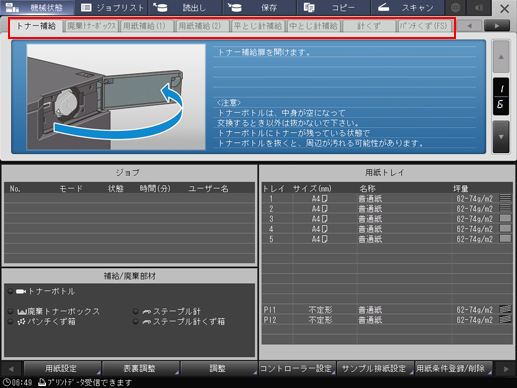
Task: Click the clock icon in status bar
Action: [x=6, y=382]
